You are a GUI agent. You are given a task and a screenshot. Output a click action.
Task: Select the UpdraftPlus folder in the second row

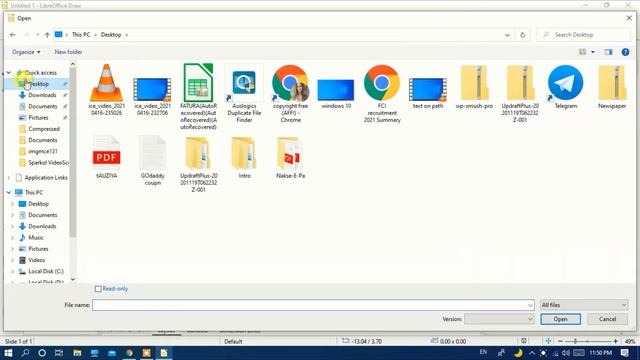[x=198, y=164]
